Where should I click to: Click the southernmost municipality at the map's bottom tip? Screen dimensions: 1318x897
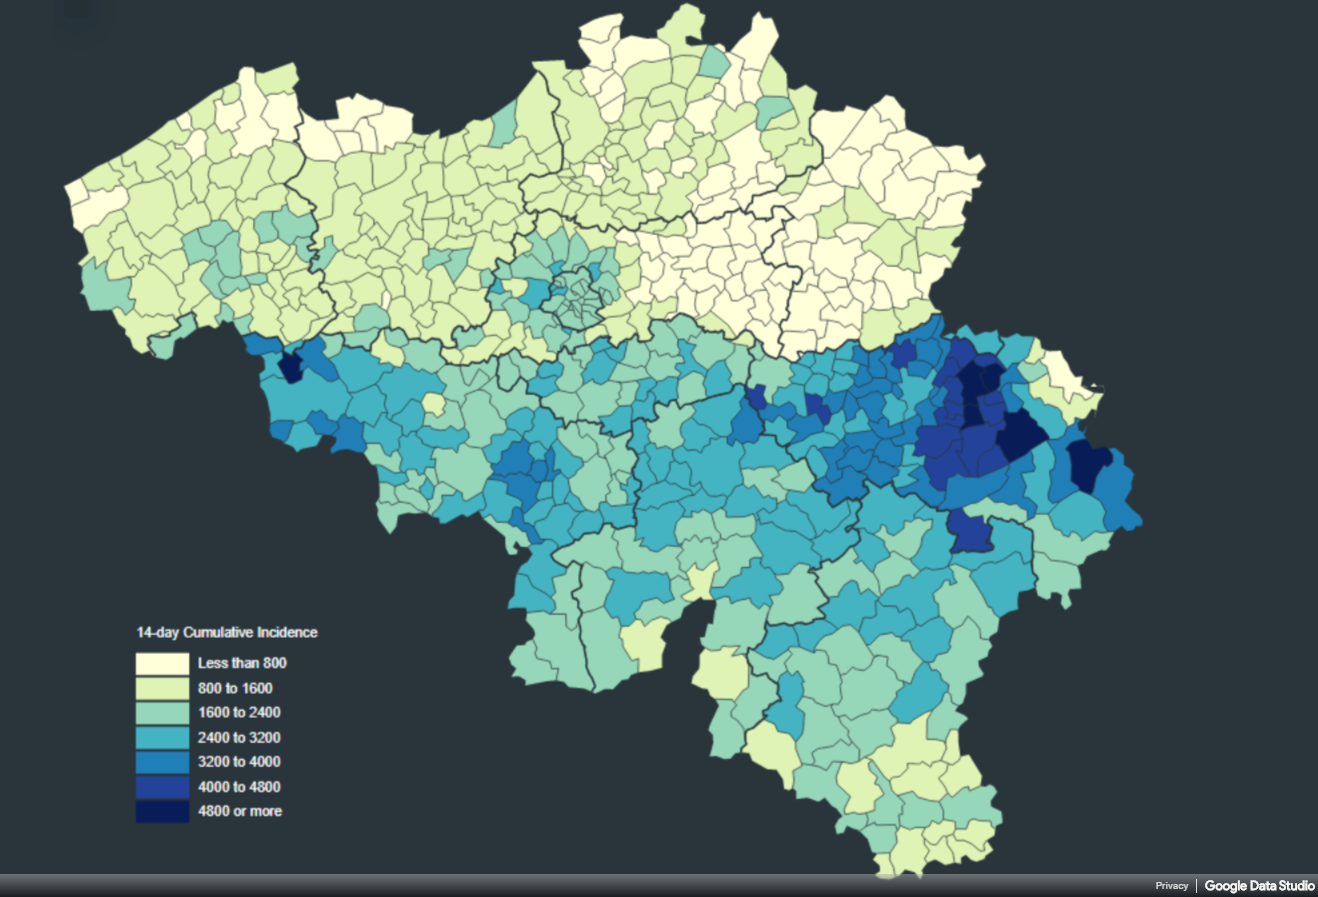pos(883,864)
